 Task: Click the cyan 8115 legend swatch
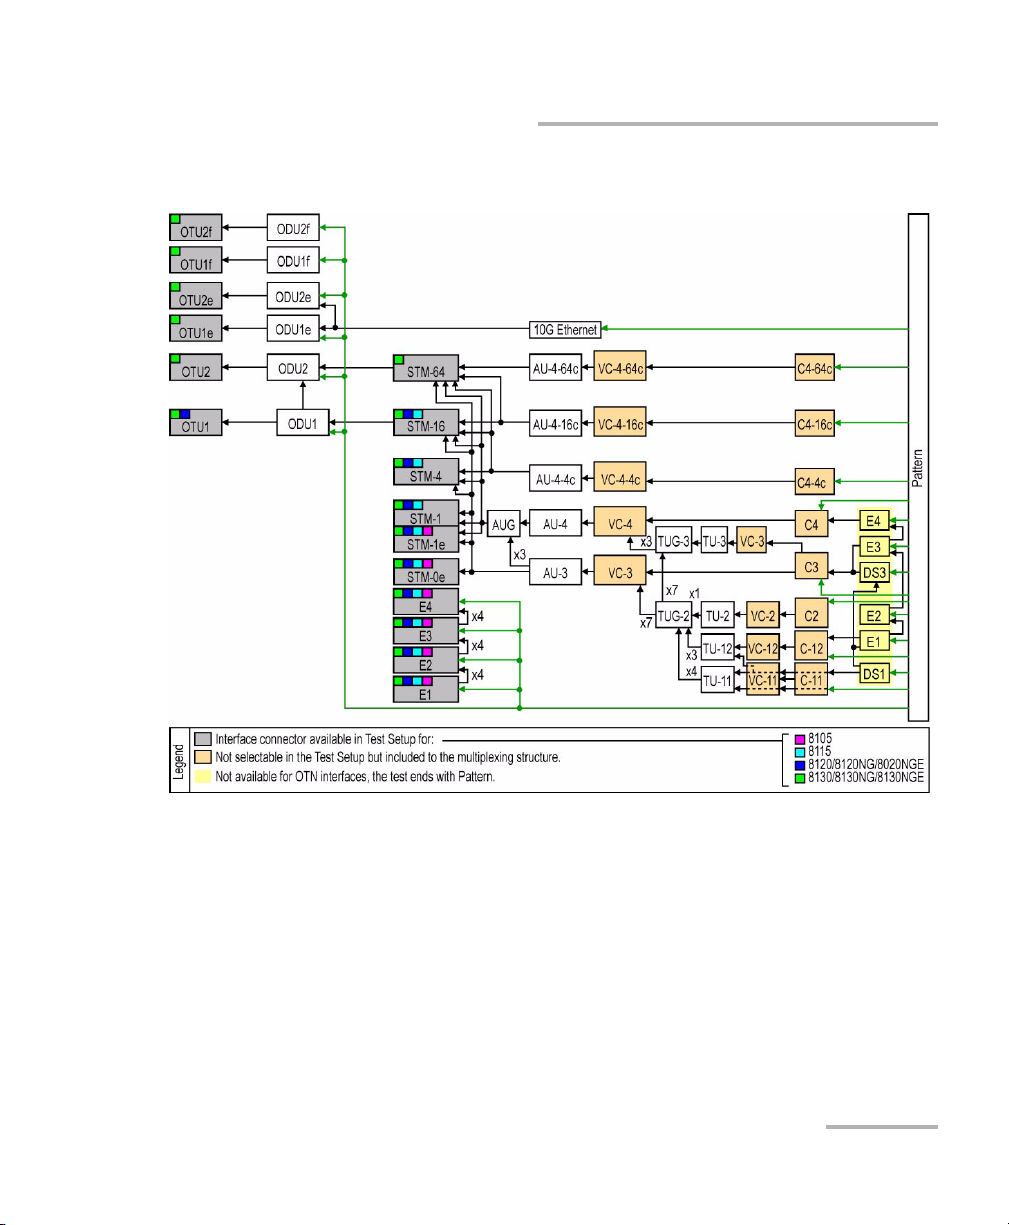coord(799,753)
